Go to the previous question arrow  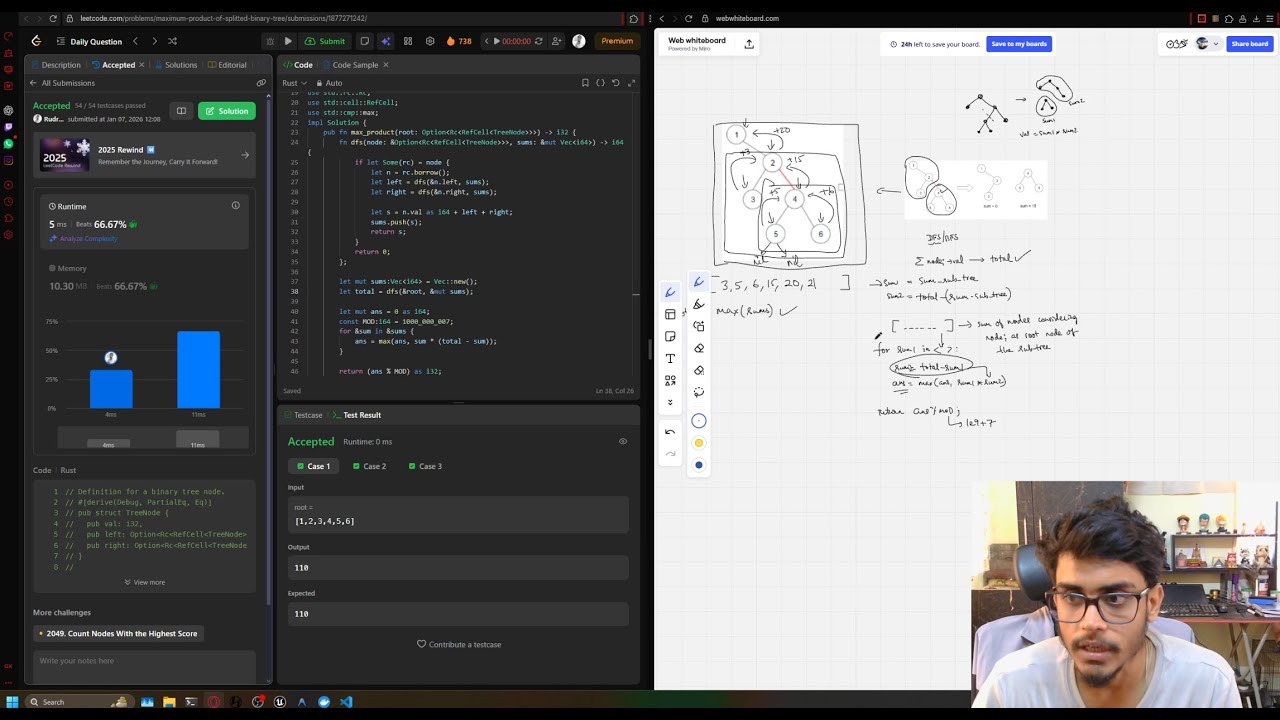click(x=135, y=41)
